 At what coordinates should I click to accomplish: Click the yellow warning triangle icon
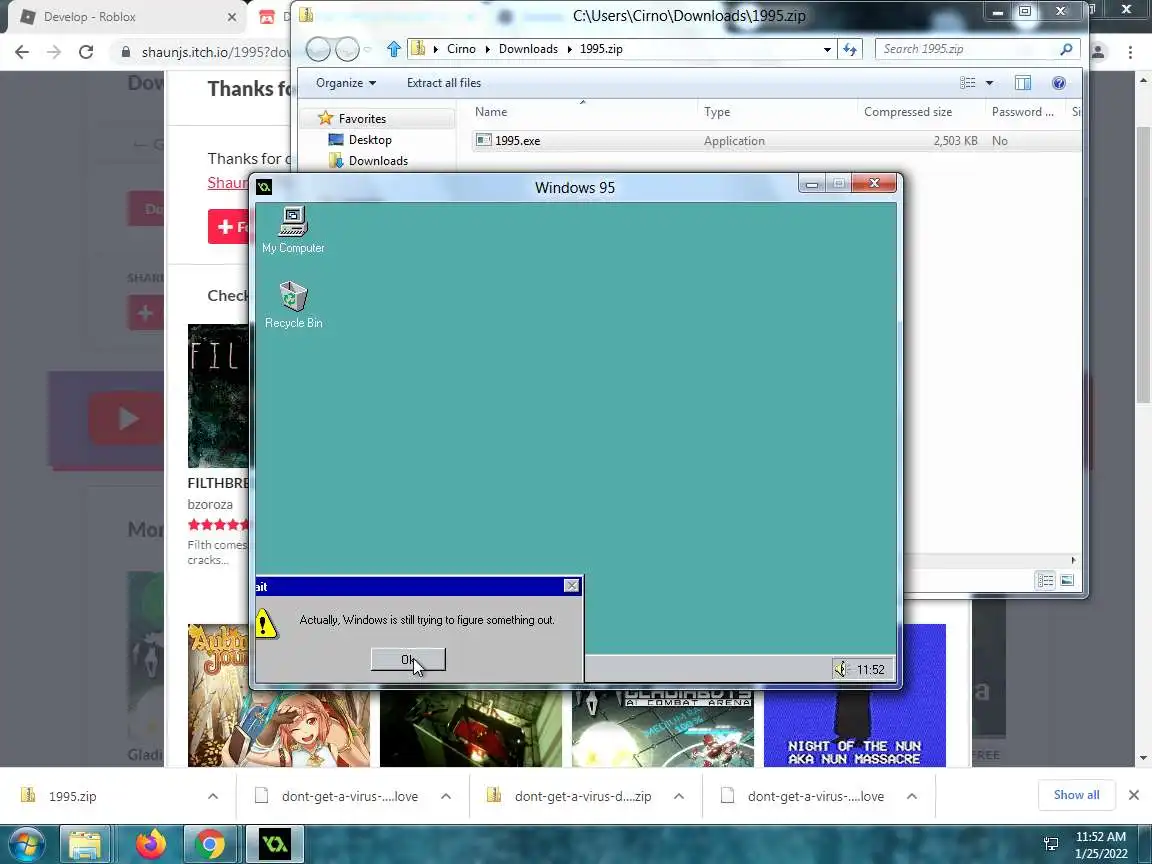(265, 624)
